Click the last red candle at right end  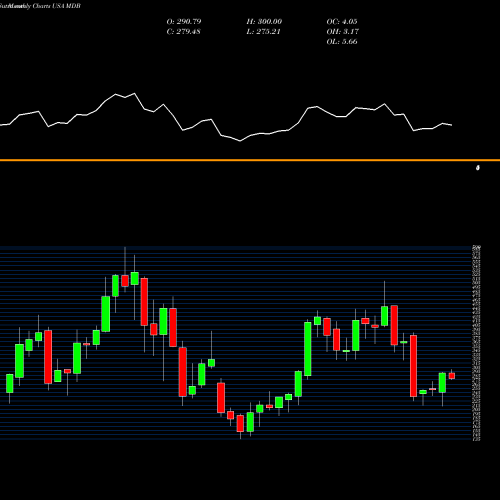(x=452, y=376)
